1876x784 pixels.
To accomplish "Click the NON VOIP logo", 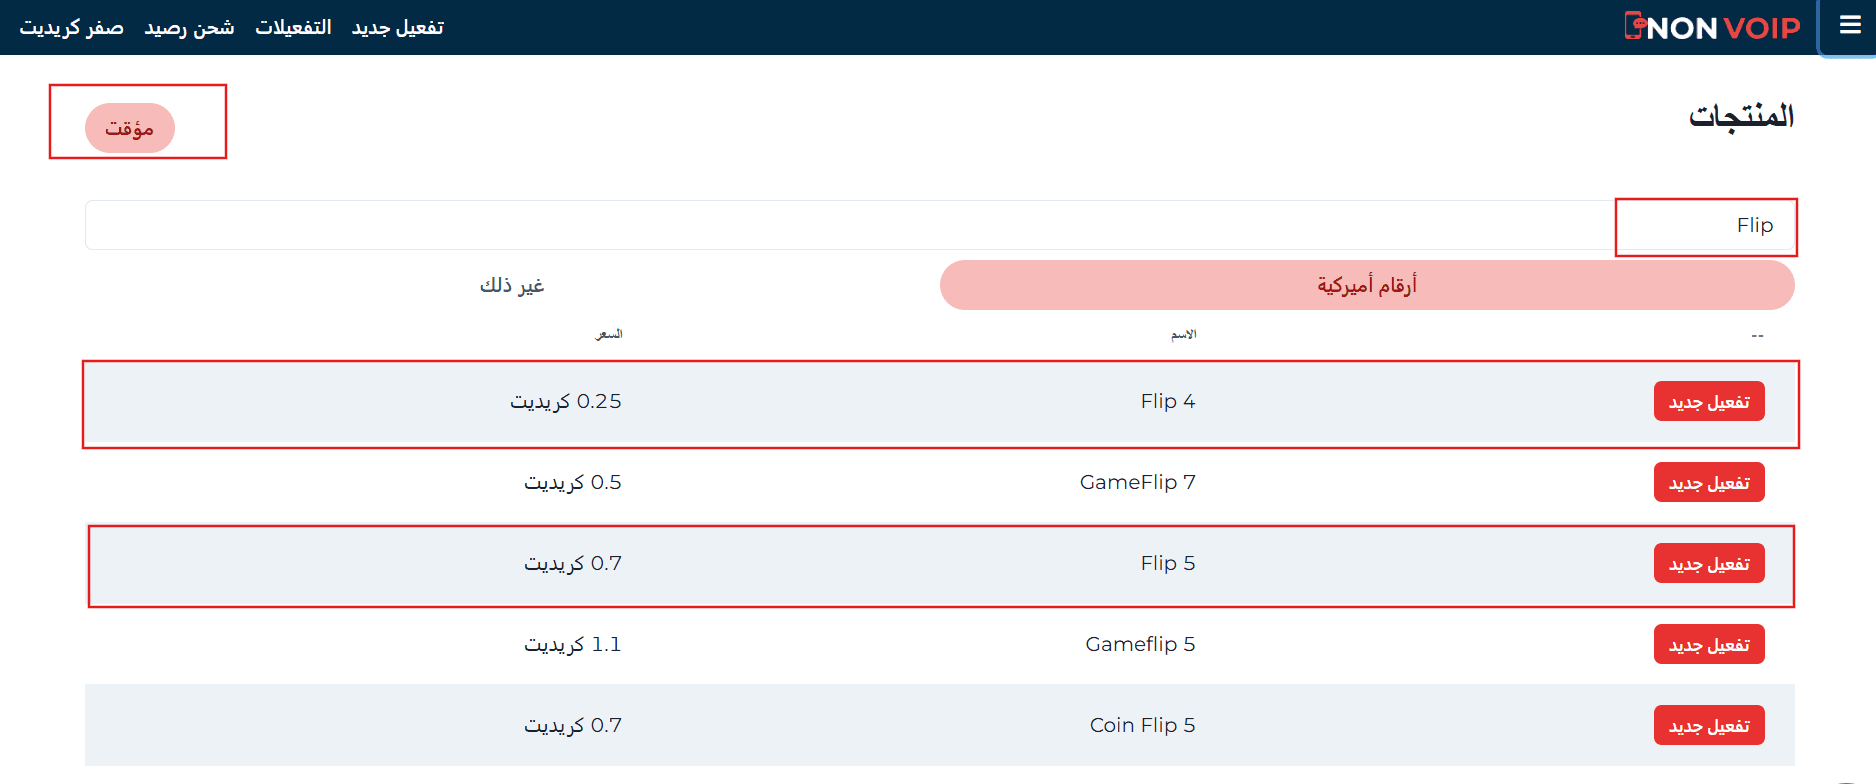I will click(x=1712, y=27).
